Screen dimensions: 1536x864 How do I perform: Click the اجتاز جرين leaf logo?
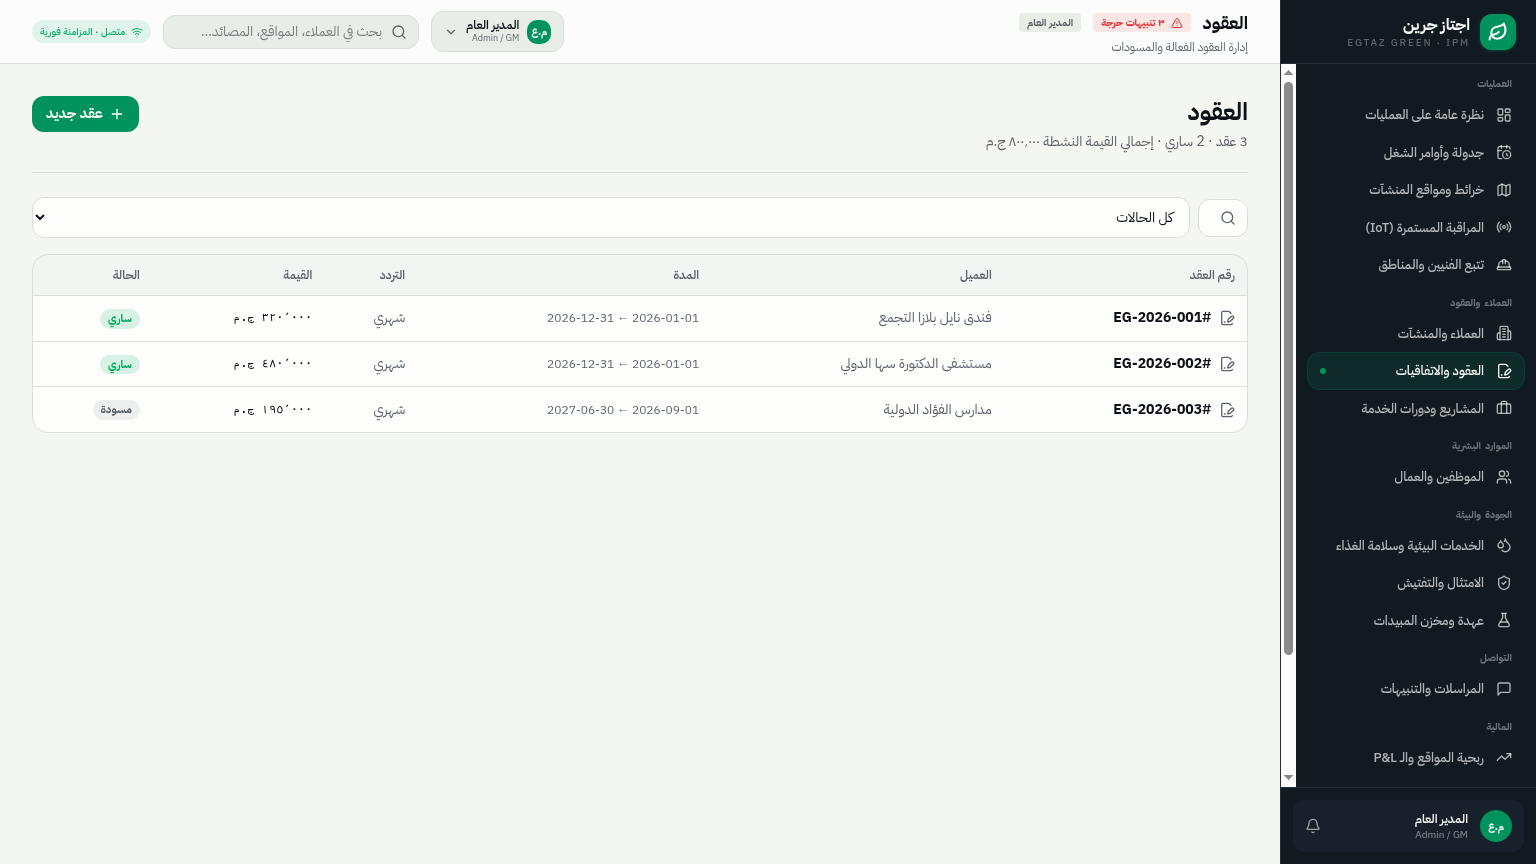(1497, 32)
